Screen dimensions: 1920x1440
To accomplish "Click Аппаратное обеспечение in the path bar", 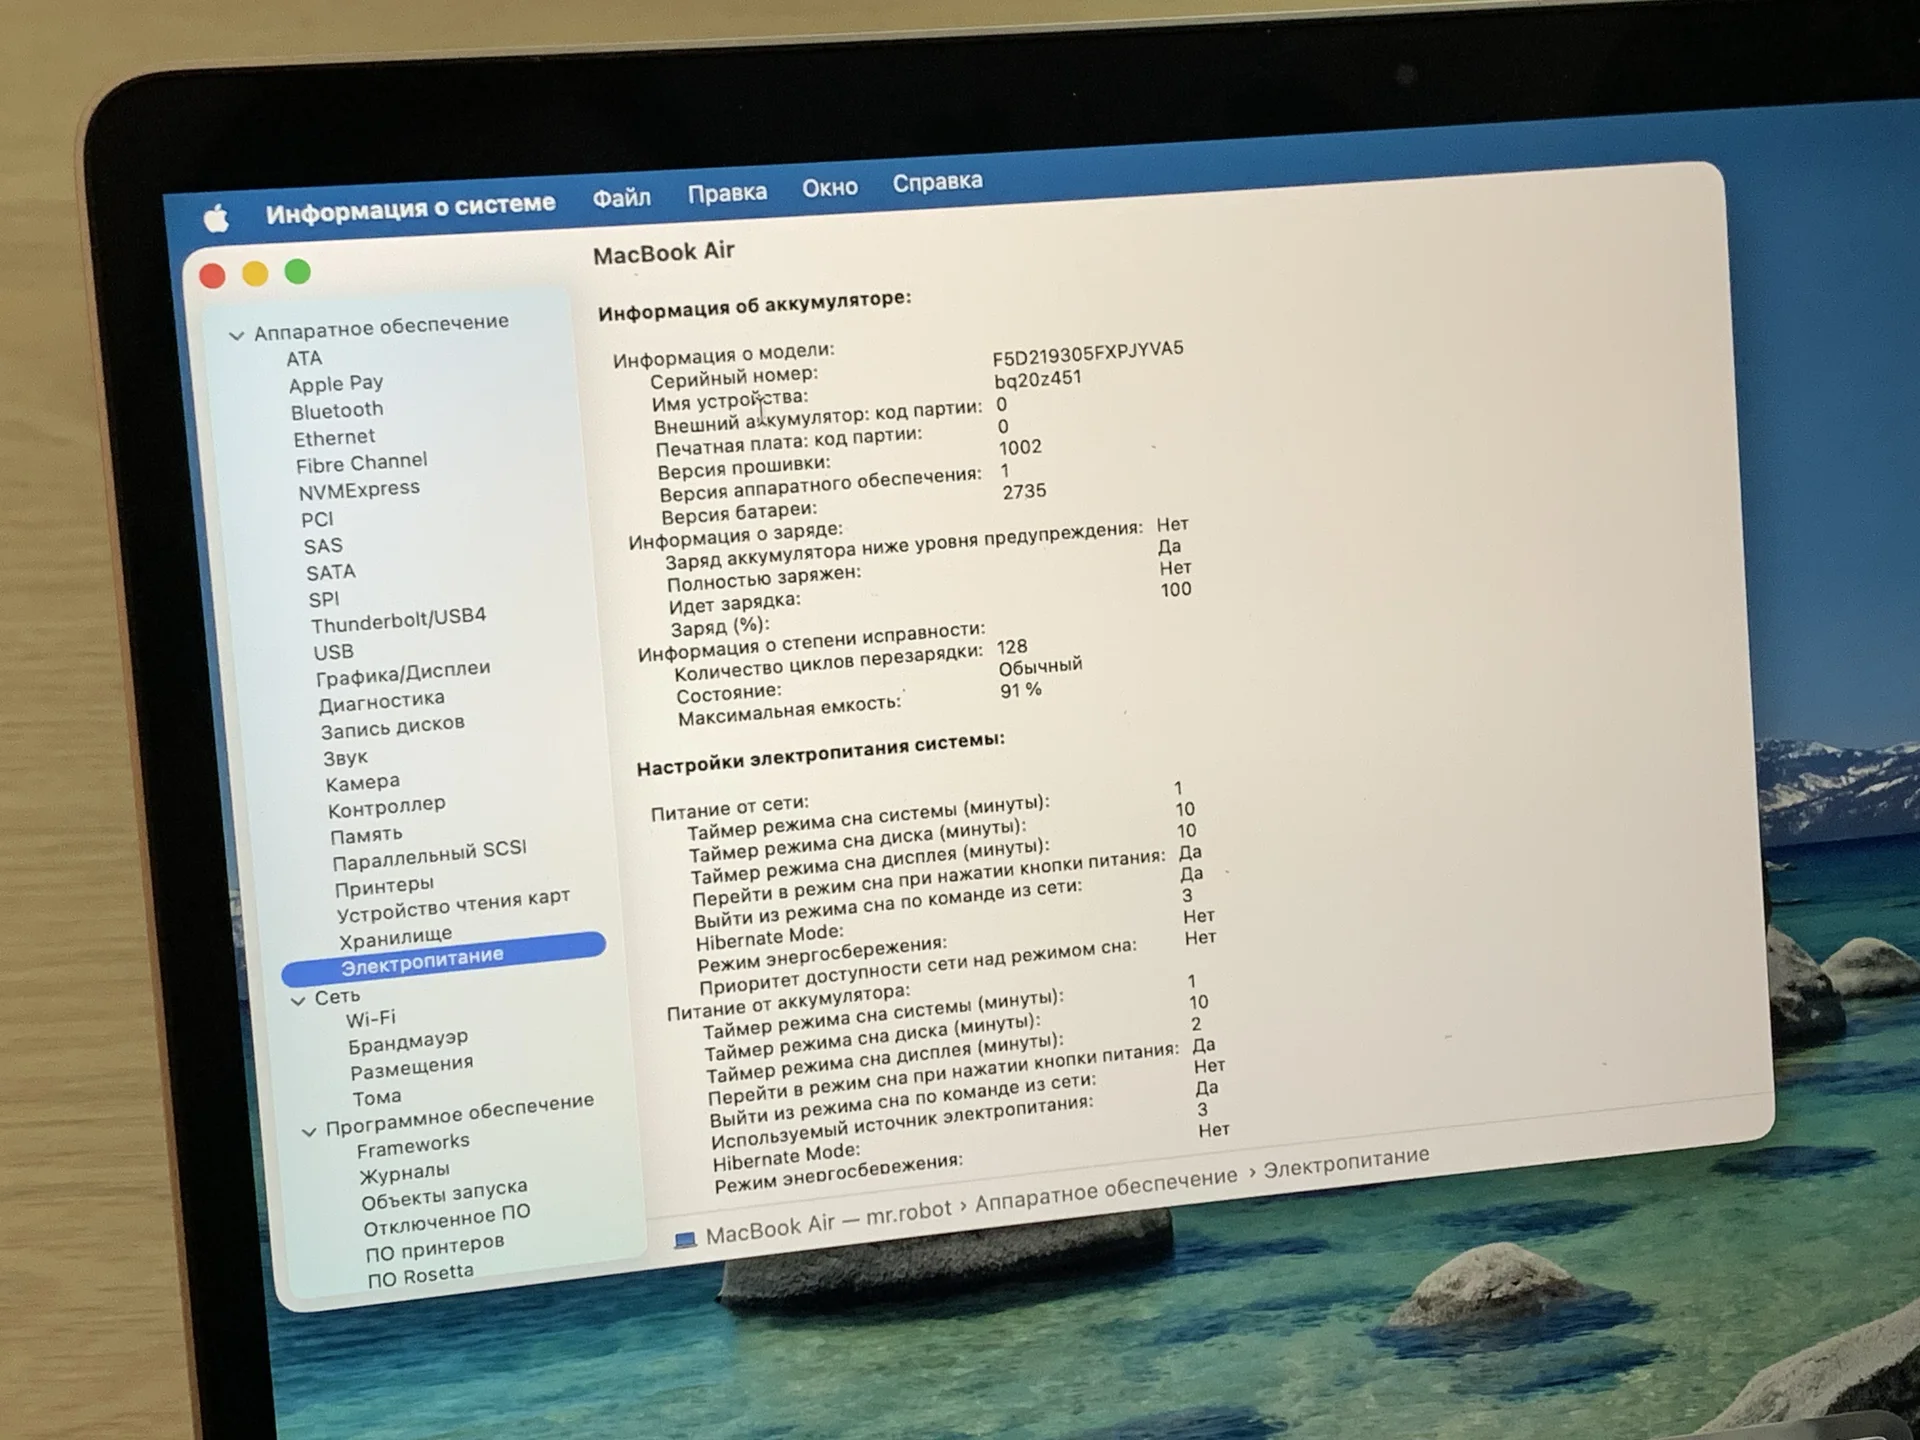I will 1106,1189.
